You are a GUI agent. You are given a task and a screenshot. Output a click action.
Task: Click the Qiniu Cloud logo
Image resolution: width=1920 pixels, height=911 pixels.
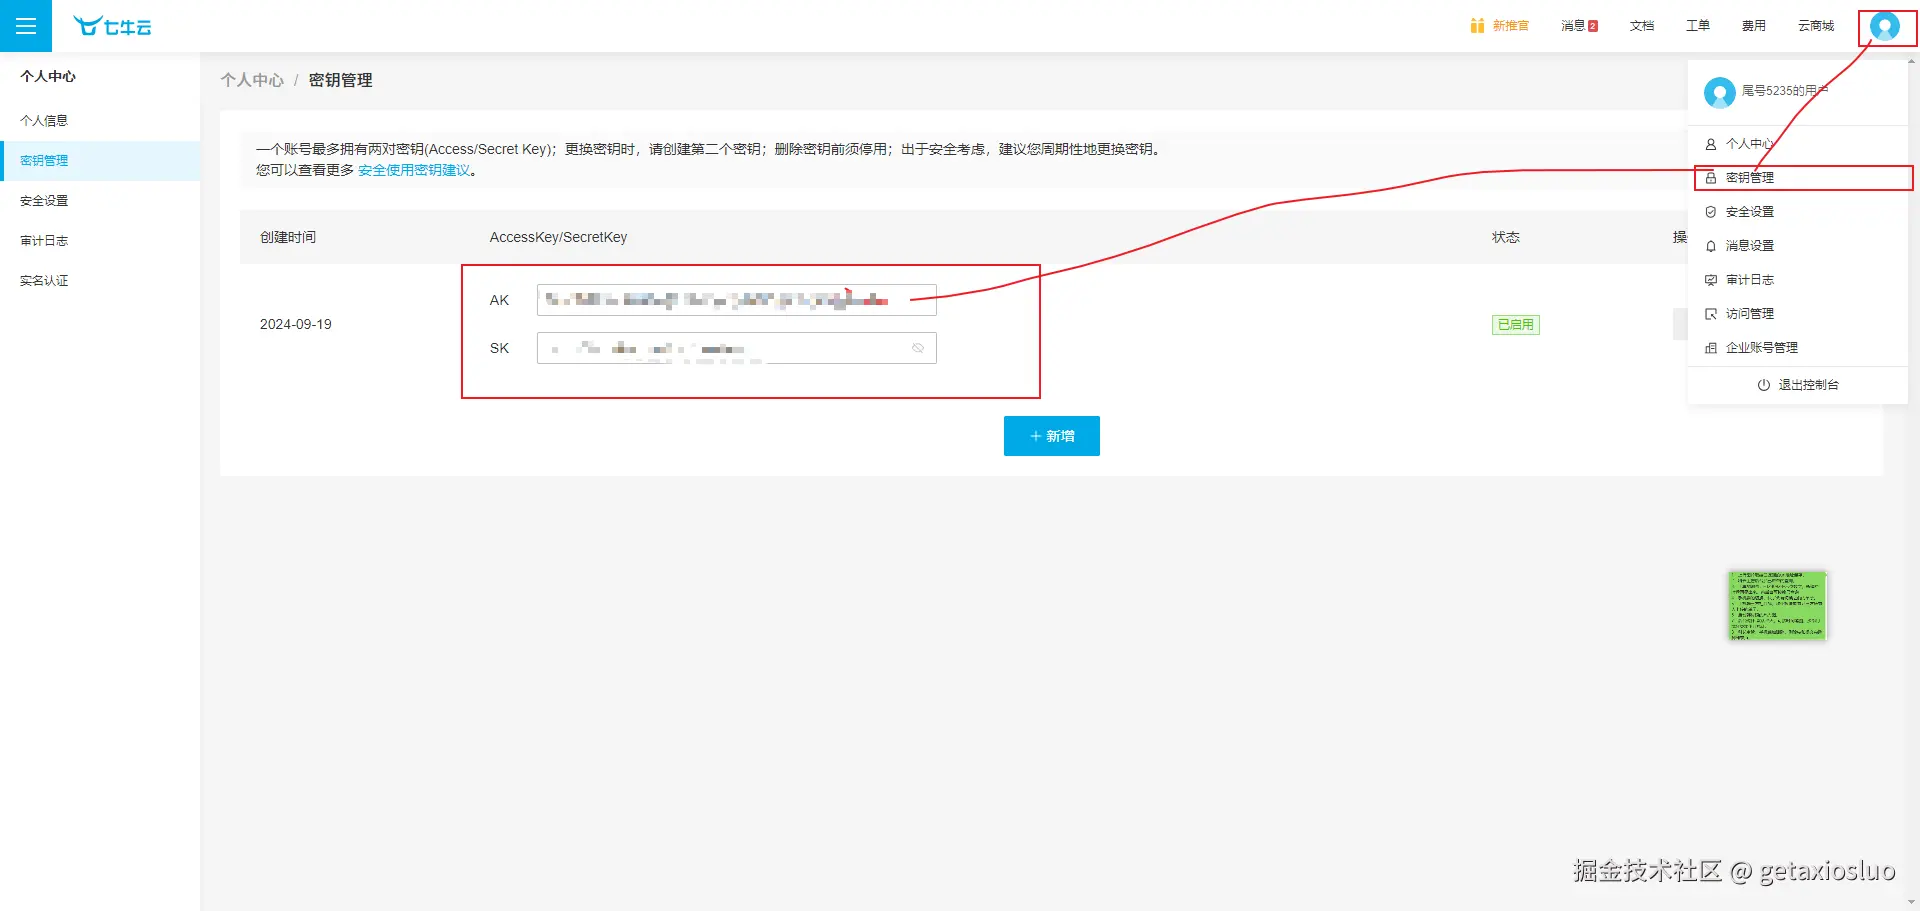pos(112,26)
